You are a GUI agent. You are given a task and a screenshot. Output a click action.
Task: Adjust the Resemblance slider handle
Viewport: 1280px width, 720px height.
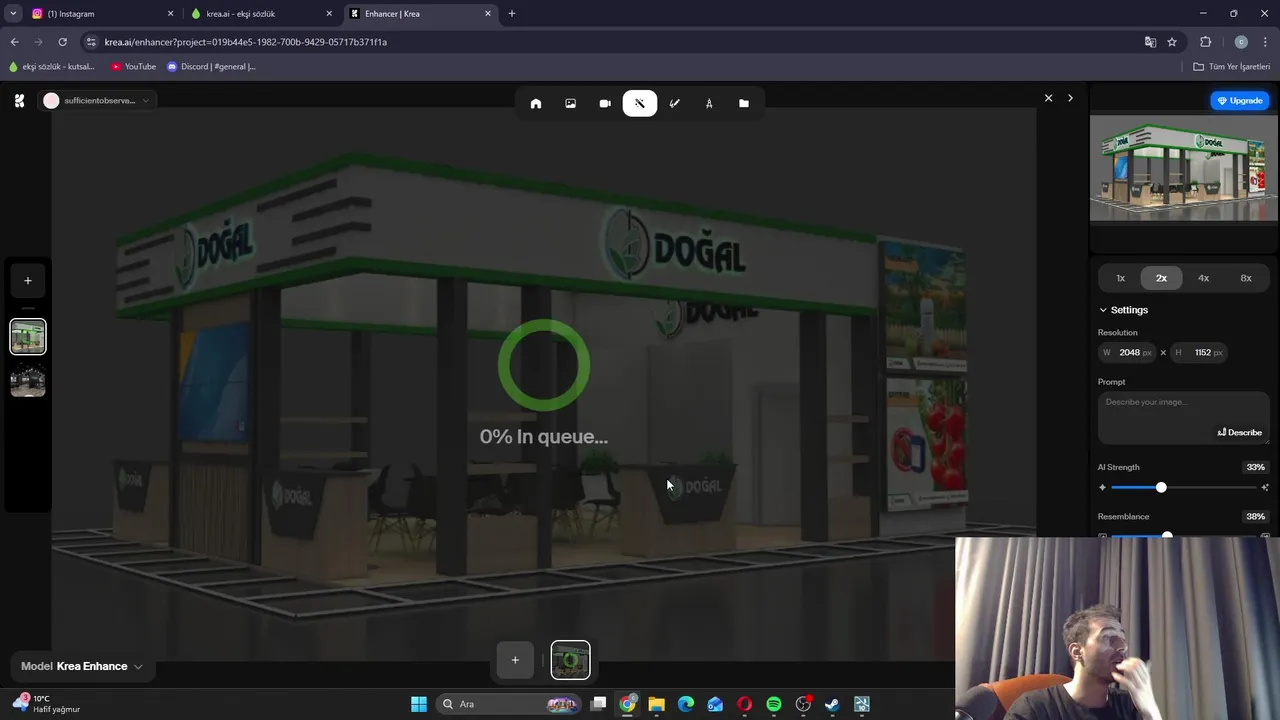point(1167,536)
